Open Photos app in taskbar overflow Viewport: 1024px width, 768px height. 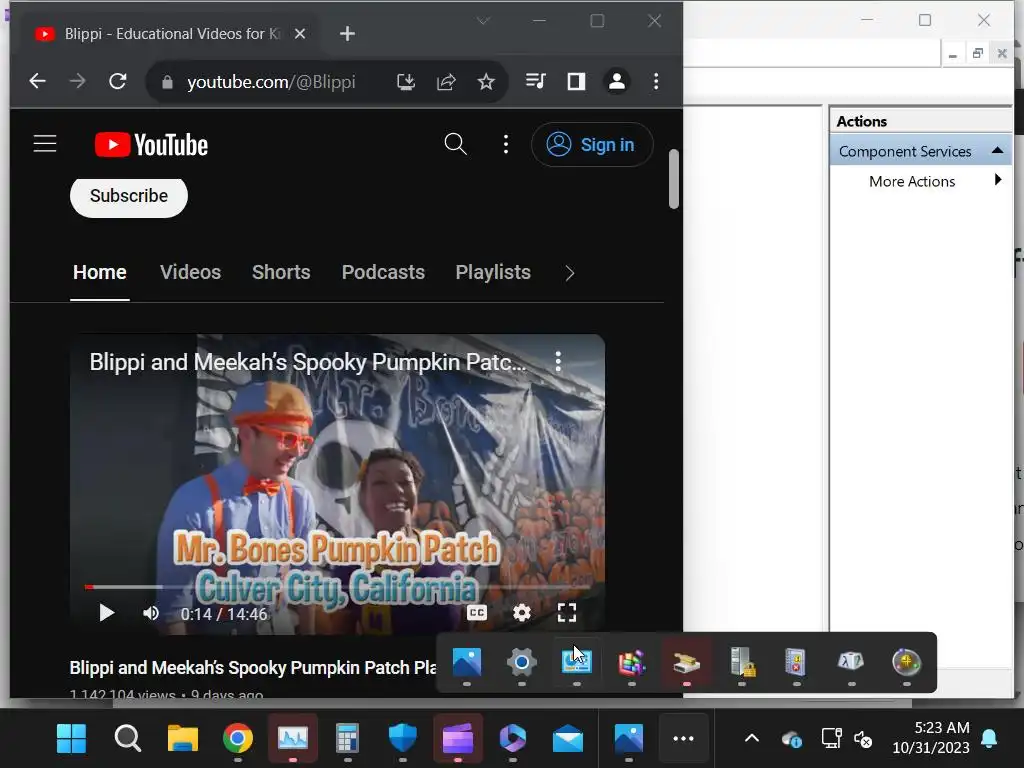pyautogui.click(x=467, y=662)
